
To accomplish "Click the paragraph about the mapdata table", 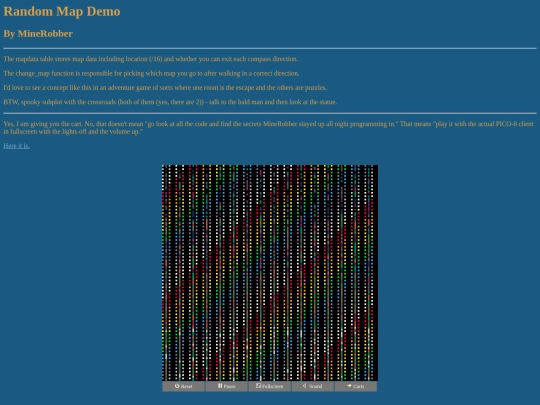I will click(150, 59).
